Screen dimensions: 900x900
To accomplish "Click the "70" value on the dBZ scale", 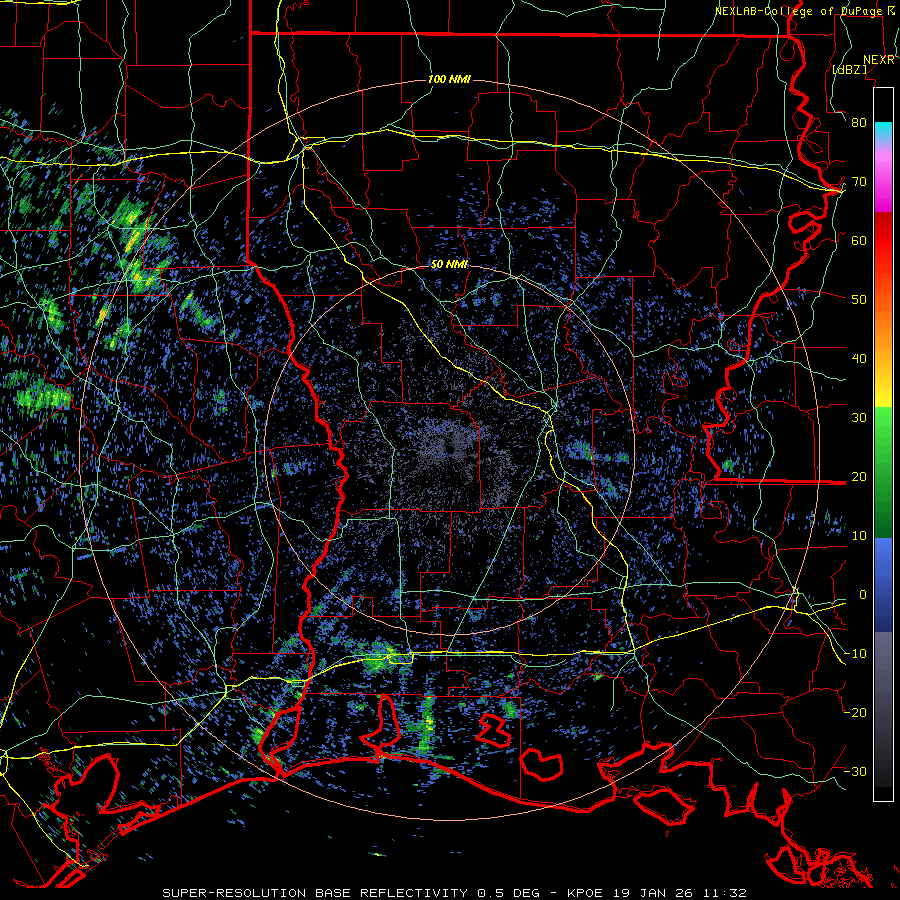I will point(859,182).
